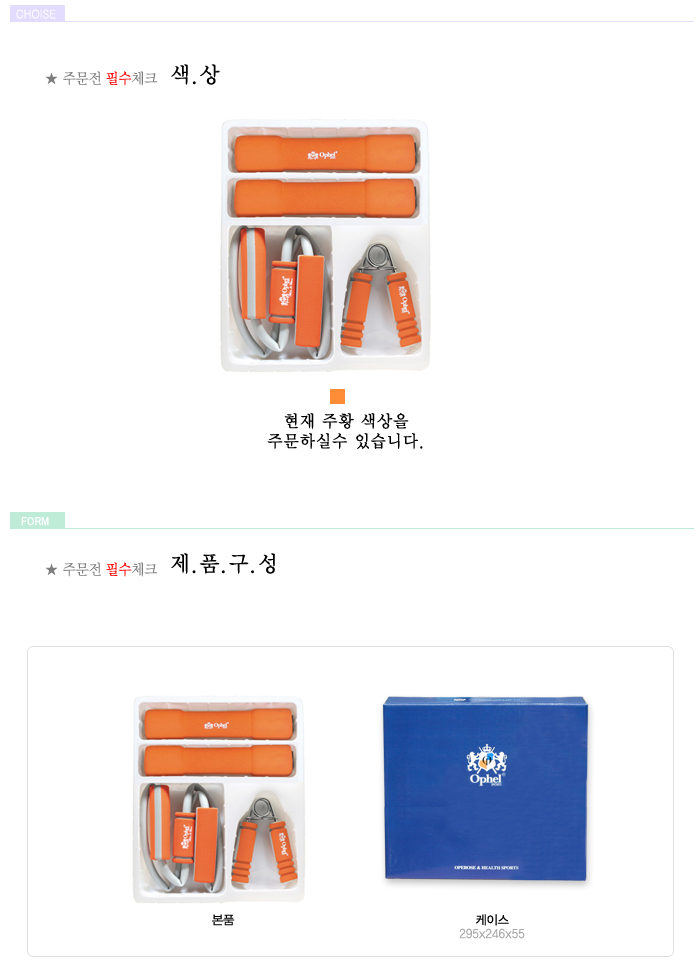Click the FORM section label tab

click(x=37, y=521)
